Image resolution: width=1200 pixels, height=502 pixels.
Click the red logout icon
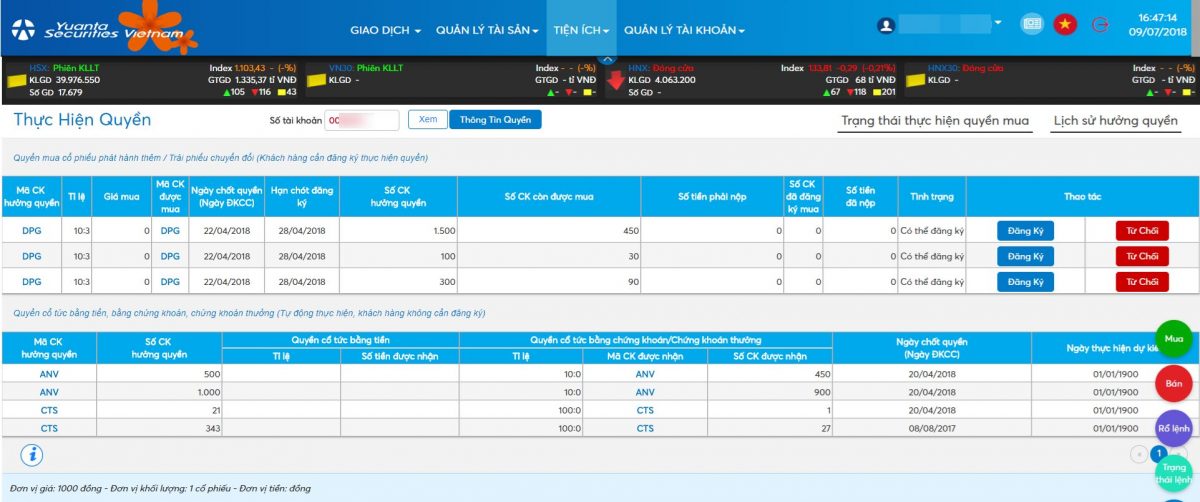point(1100,25)
